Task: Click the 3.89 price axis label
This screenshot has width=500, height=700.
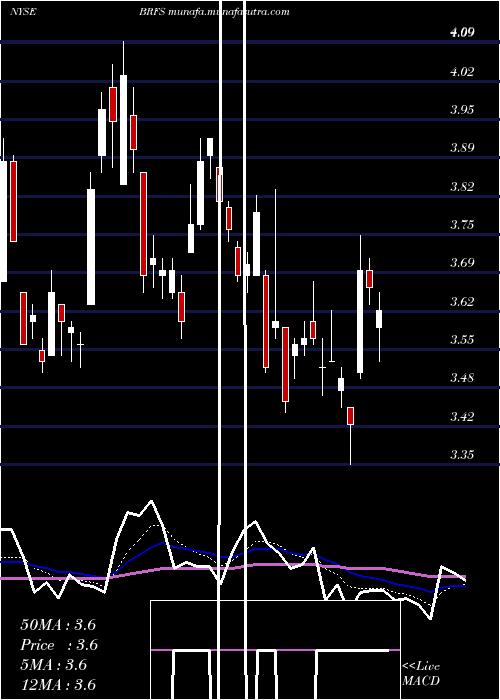Action: 462,148
